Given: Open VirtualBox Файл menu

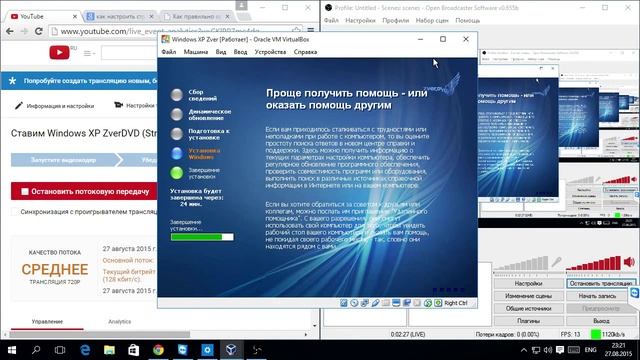Looking at the screenshot, I should click(169, 52).
